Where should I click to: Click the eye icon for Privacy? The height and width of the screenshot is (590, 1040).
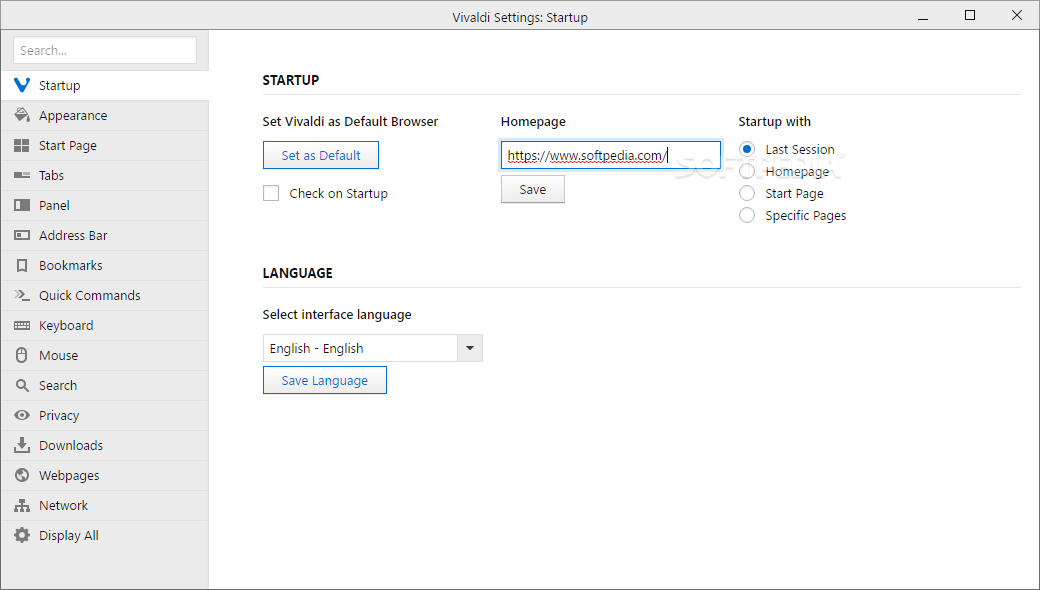click(x=22, y=415)
